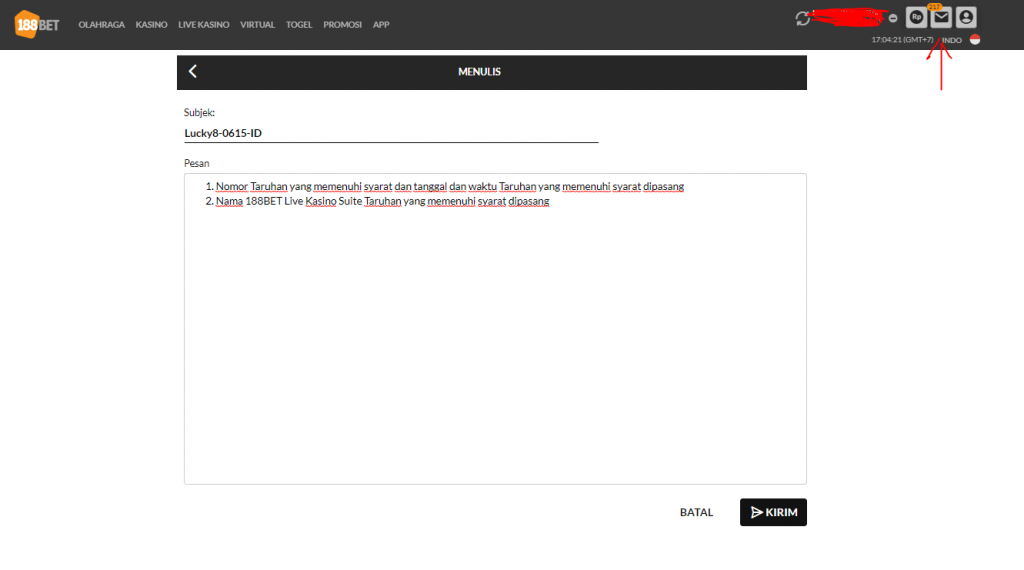1024x570 pixels.
Task: Hide balance using the minus icon
Action: point(893,18)
